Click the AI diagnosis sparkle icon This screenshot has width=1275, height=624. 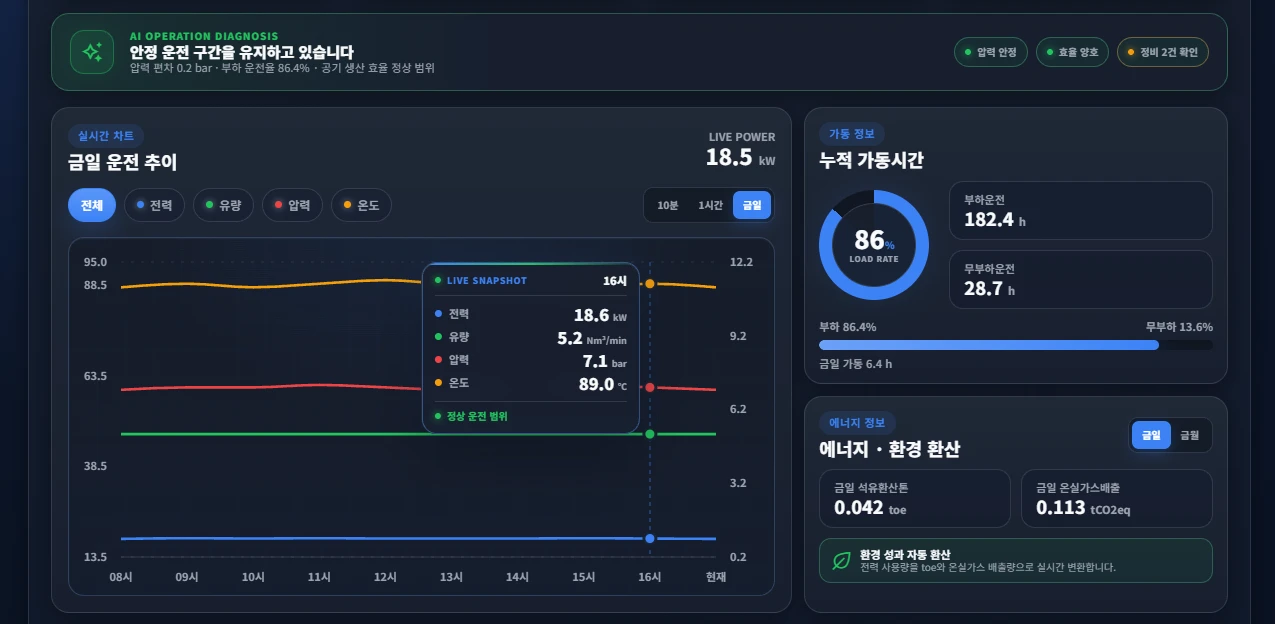pyautogui.click(x=92, y=52)
